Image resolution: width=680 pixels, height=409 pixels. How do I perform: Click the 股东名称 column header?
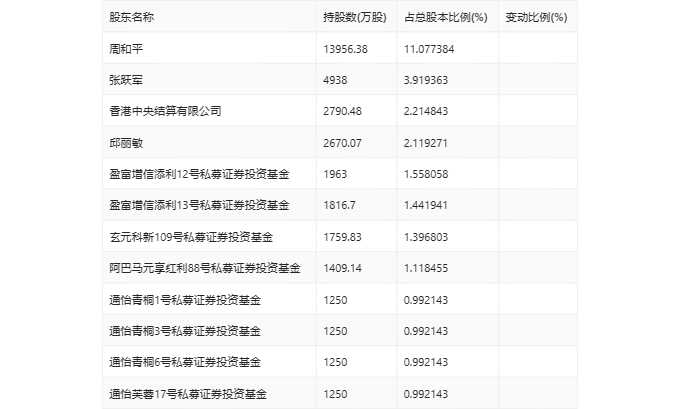click(131, 17)
